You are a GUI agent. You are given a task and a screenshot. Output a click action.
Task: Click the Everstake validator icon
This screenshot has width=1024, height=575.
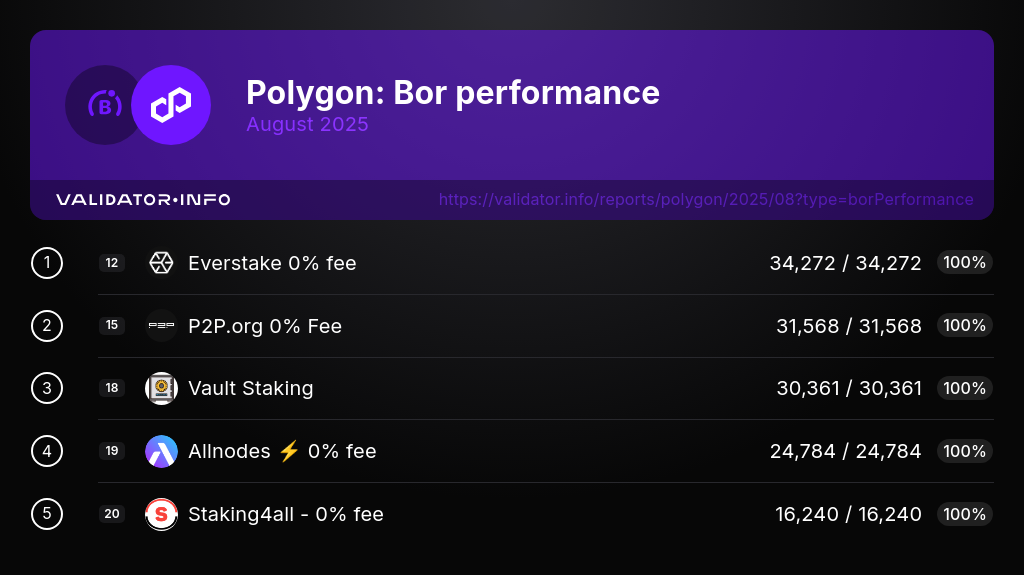[161, 263]
